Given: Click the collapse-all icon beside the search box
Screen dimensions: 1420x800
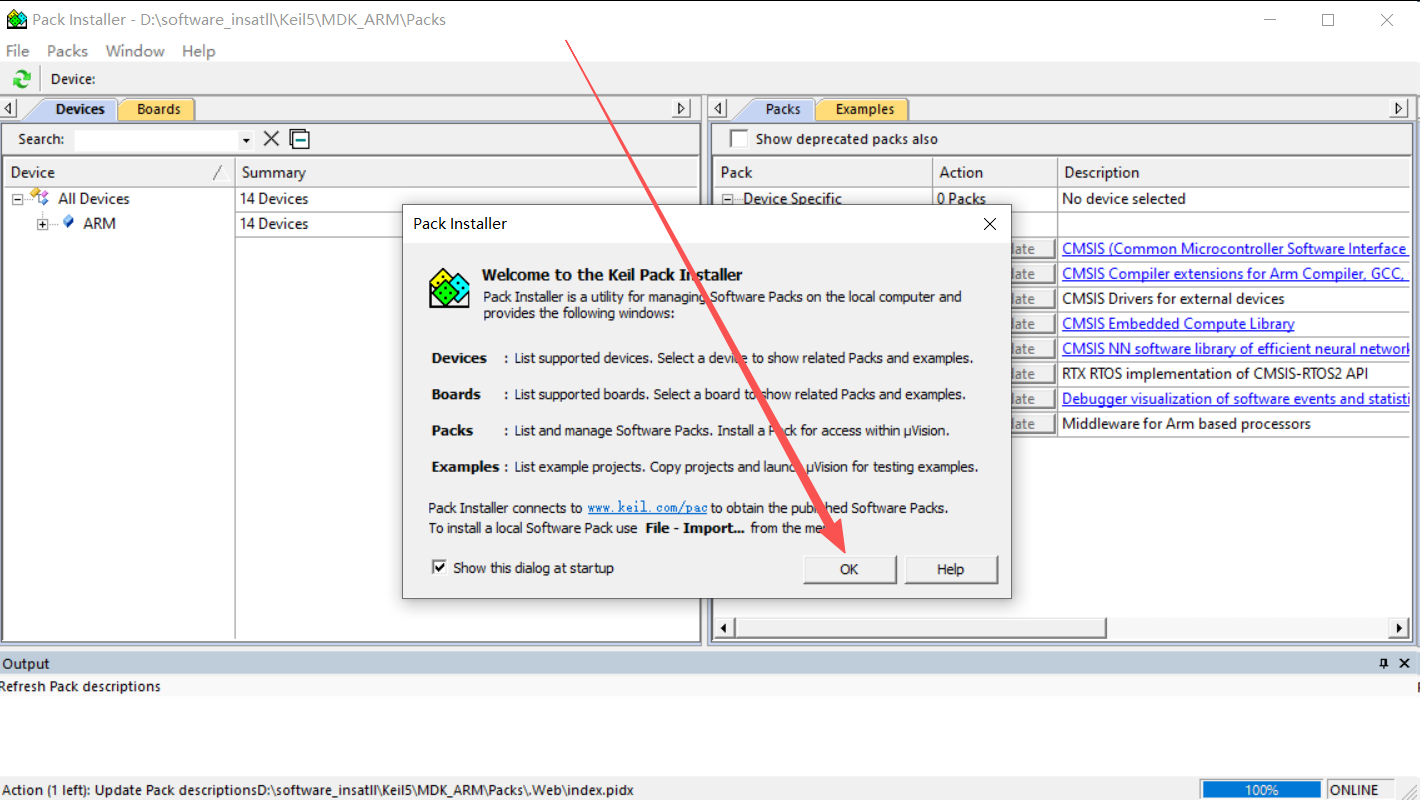Looking at the screenshot, I should [x=299, y=139].
